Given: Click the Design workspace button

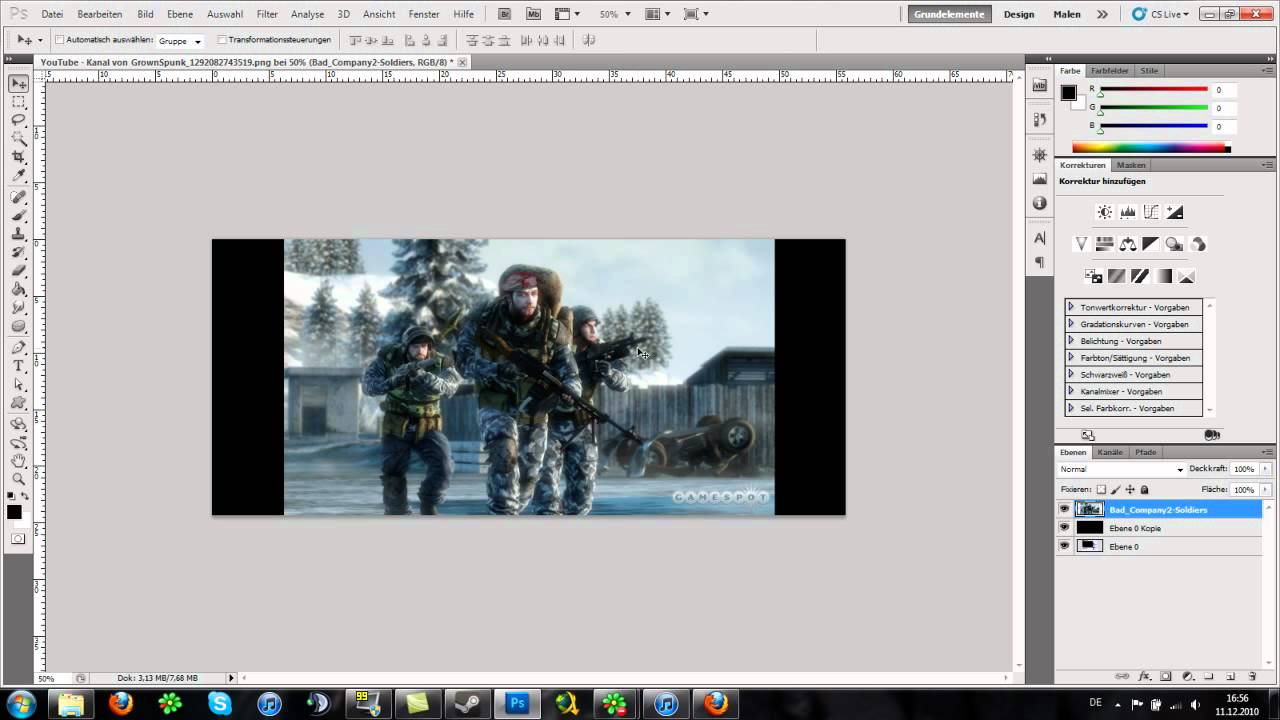Looking at the screenshot, I should point(1019,14).
